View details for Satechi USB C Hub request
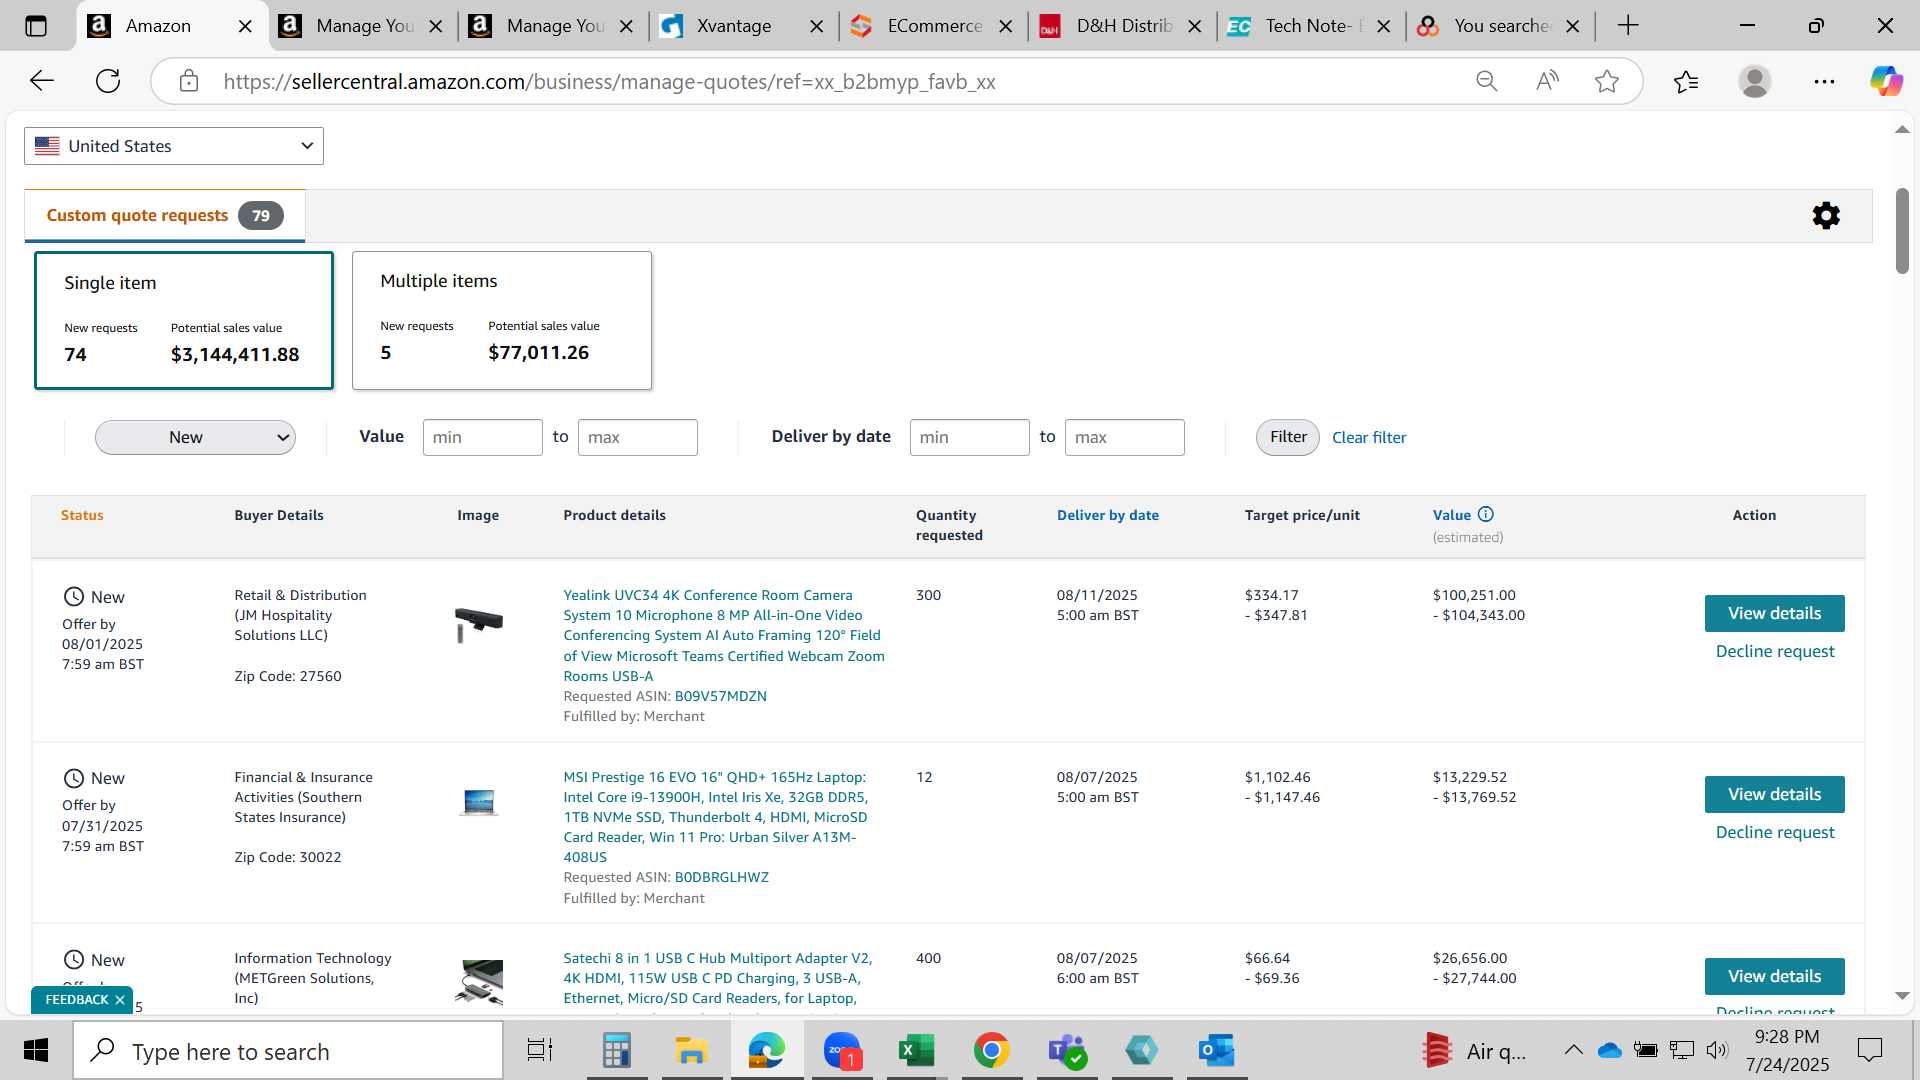This screenshot has width=1920, height=1080. 1774,976
